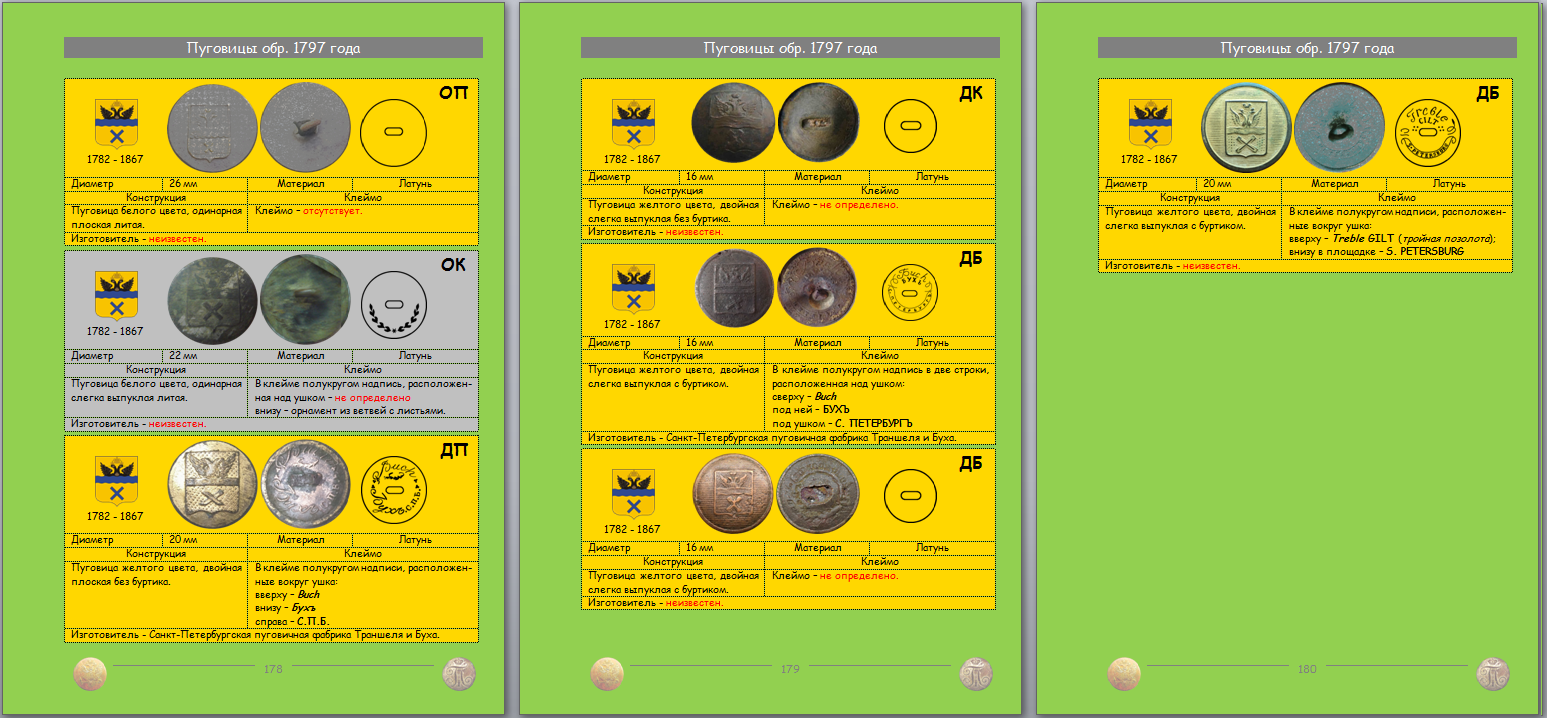The image size is (1547, 718).
Task: Click the "S. PETERSBURG" text on page 180
Action: (x=1423, y=251)
